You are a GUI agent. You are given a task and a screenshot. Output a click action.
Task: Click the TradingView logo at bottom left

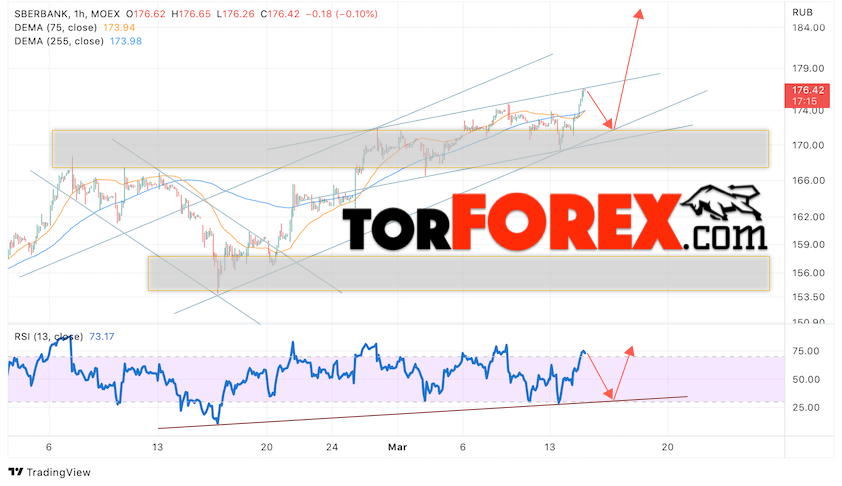coord(50,472)
